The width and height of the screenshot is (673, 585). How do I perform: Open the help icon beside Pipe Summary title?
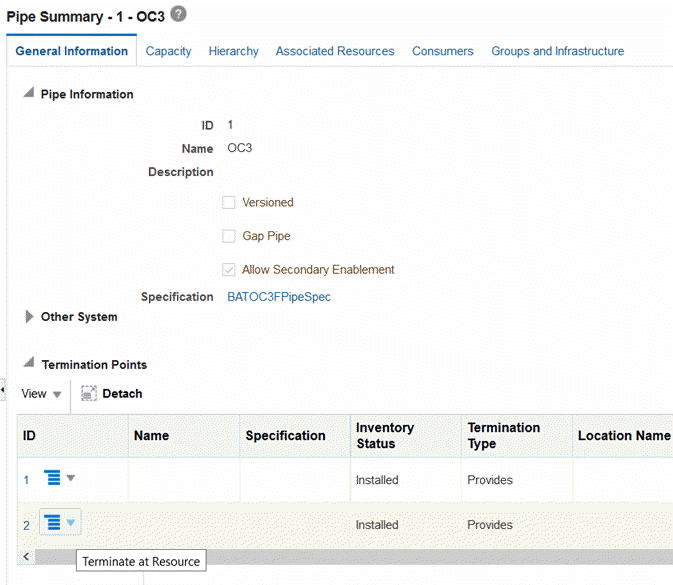178,14
